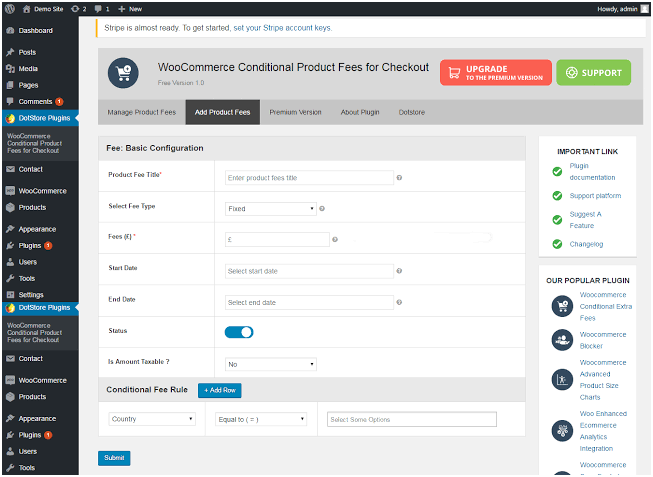Open the Dotstore tab
This screenshot has width=653, height=477.
point(411,112)
